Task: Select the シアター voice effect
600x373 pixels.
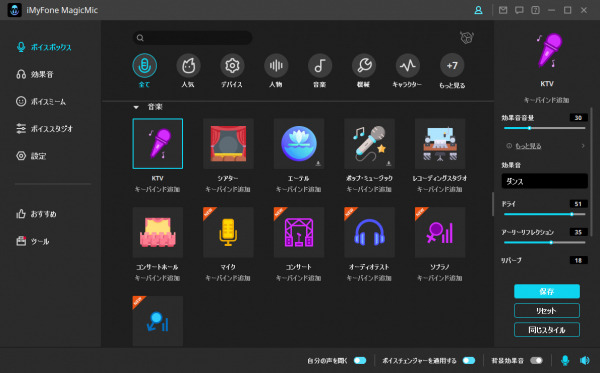Action: [228, 143]
